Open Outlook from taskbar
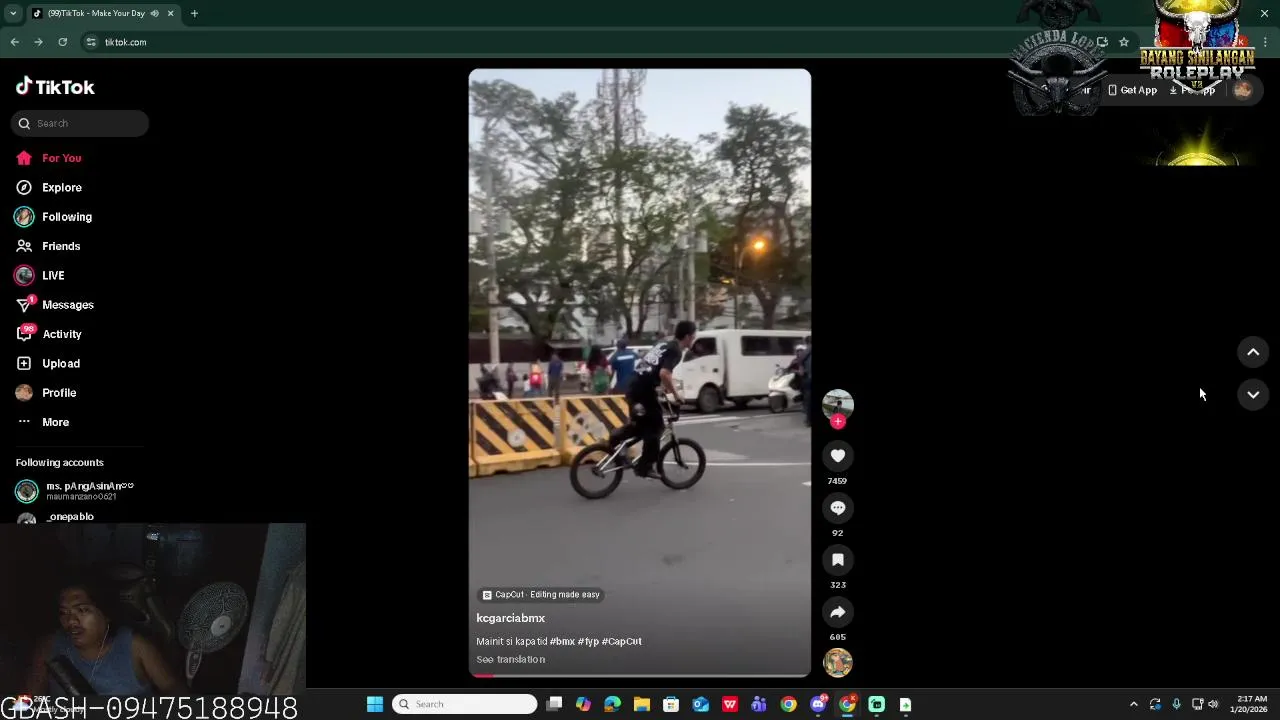 click(701, 704)
